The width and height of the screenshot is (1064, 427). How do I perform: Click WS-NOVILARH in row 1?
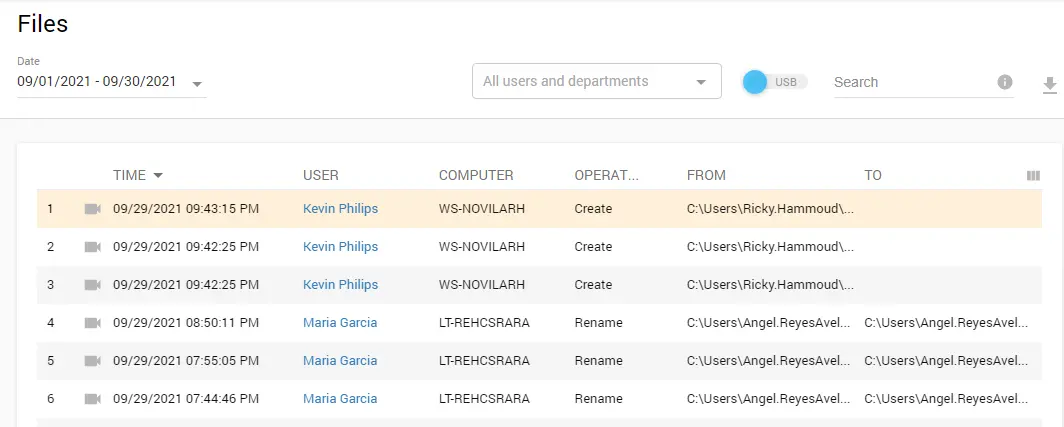[x=482, y=208]
